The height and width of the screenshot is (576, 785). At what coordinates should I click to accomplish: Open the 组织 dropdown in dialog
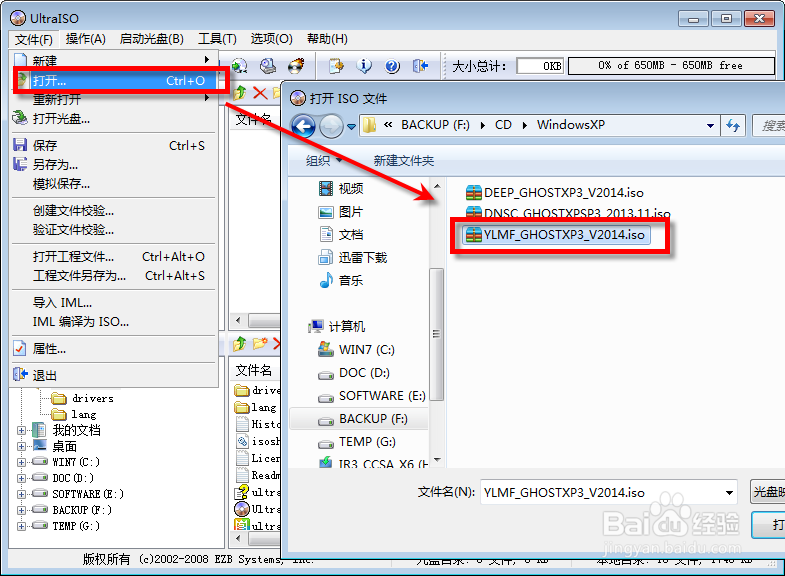coord(324,161)
